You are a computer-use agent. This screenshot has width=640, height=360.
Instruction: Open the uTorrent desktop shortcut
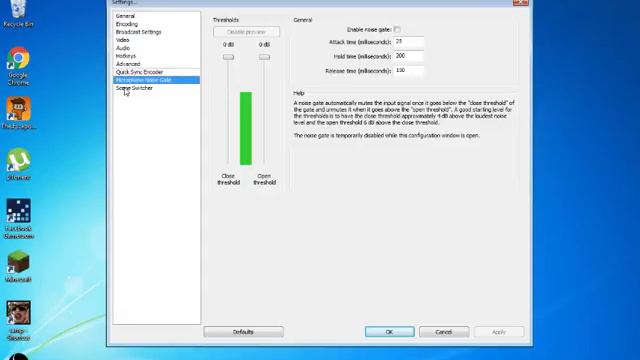pyautogui.click(x=18, y=164)
